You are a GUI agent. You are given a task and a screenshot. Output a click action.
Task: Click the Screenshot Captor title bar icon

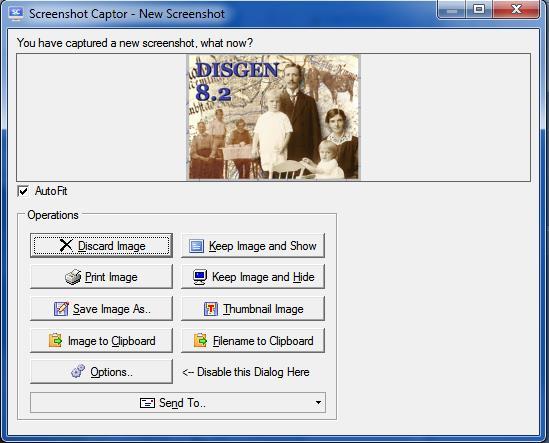16,14
